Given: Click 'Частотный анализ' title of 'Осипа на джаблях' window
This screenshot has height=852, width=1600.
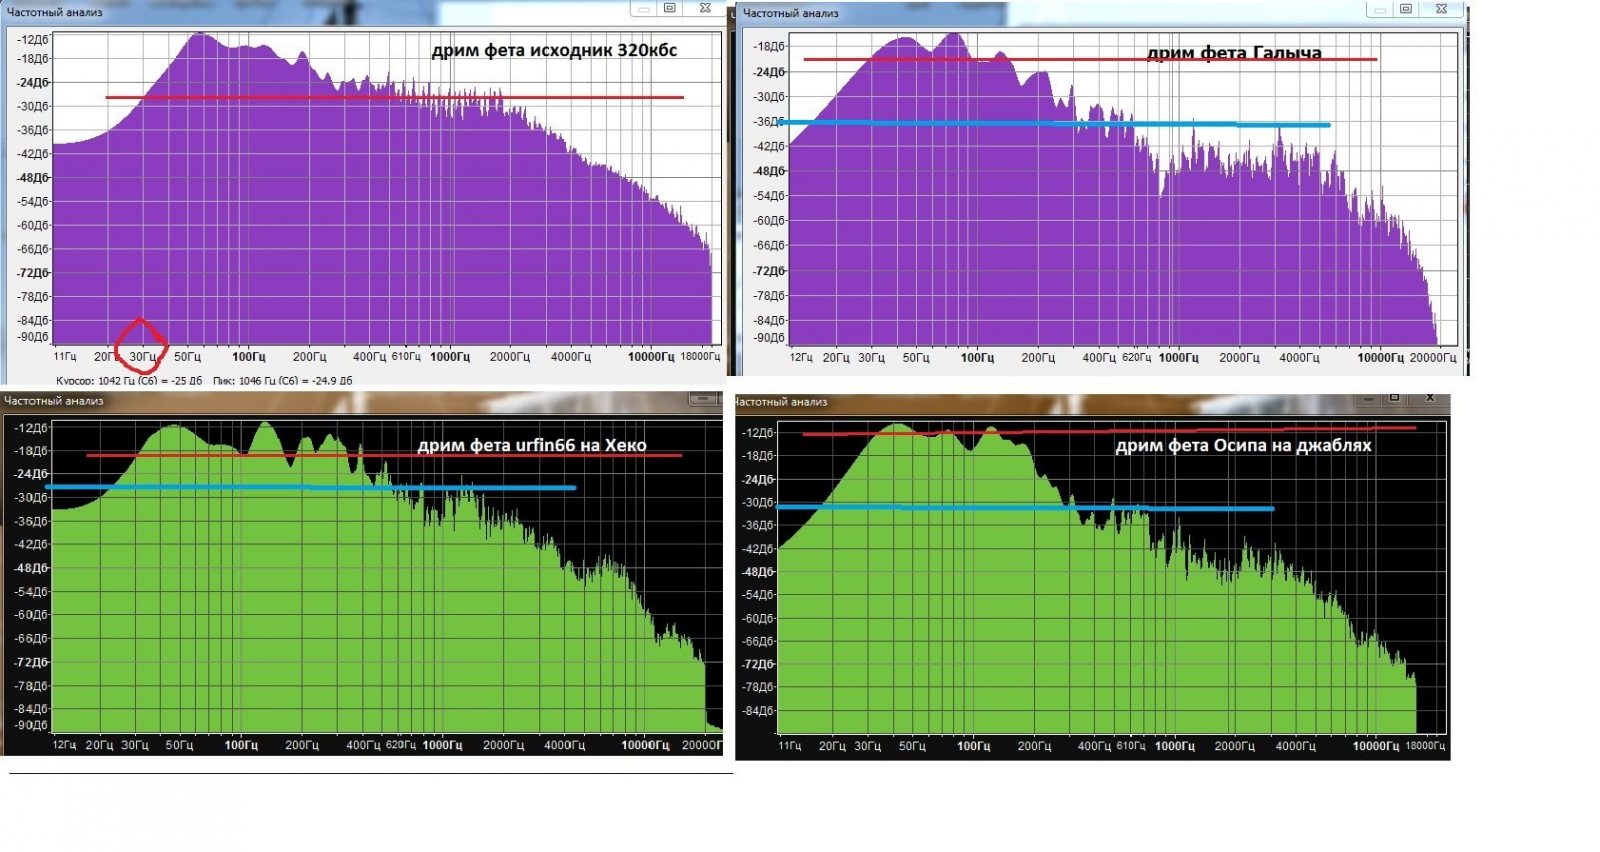Looking at the screenshot, I should click(781, 402).
